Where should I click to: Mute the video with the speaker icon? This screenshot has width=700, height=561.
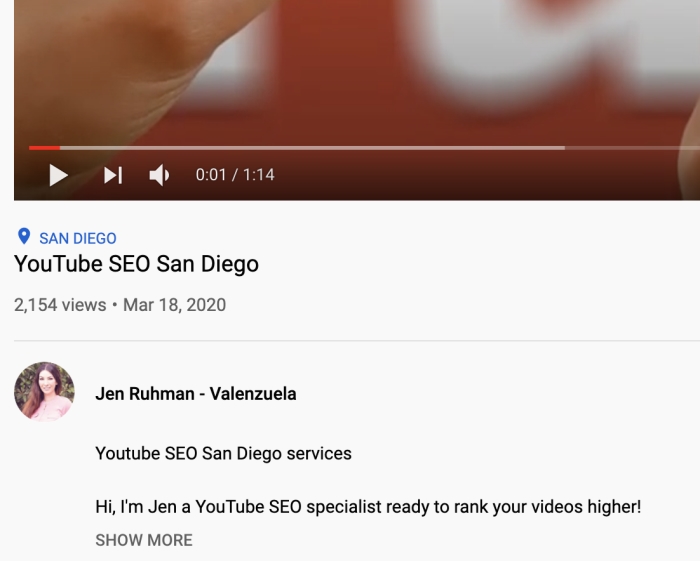click(x=159, y=175)
